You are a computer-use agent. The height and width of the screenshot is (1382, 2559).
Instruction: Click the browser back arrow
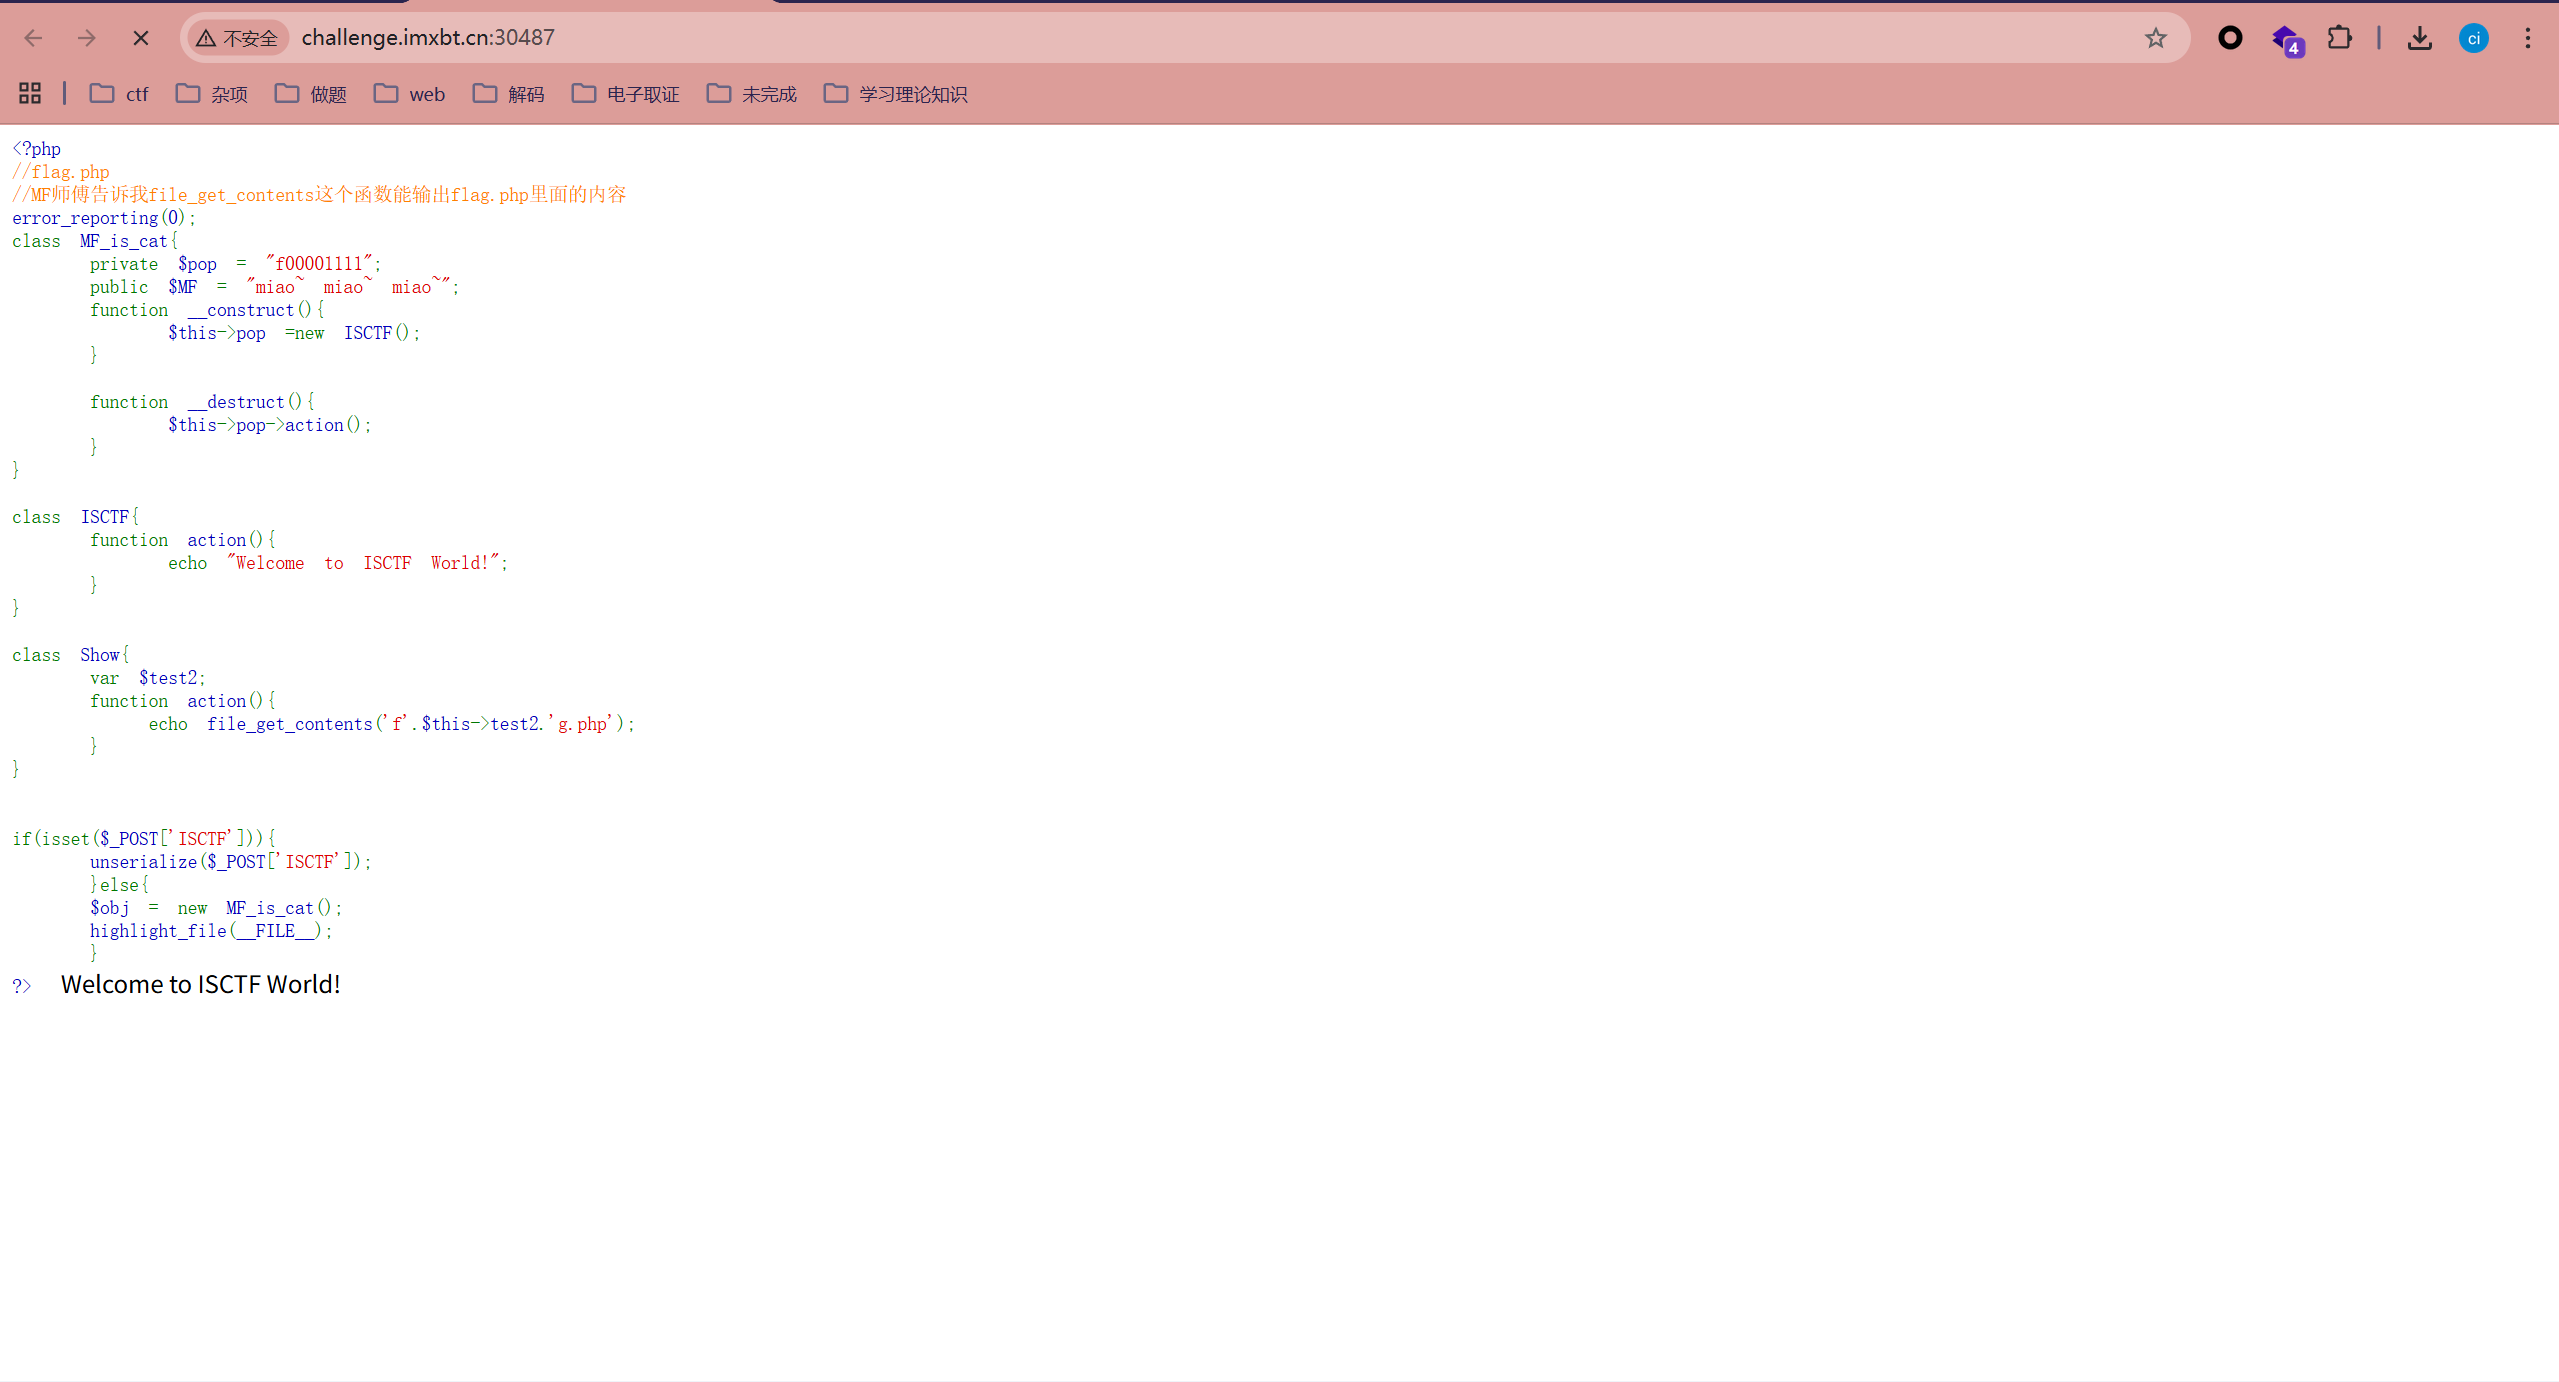click(33, 38)
